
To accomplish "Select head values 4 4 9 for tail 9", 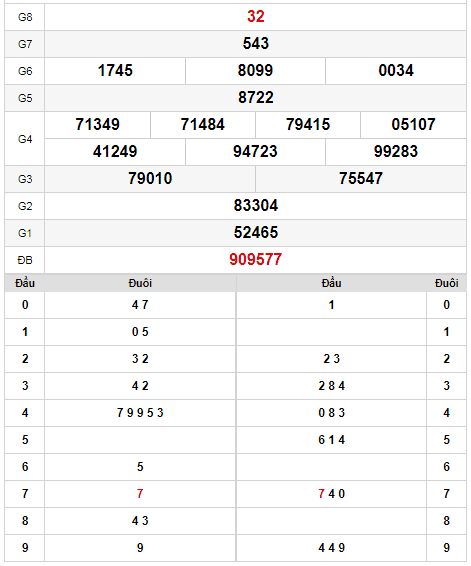I will [331, 548].
